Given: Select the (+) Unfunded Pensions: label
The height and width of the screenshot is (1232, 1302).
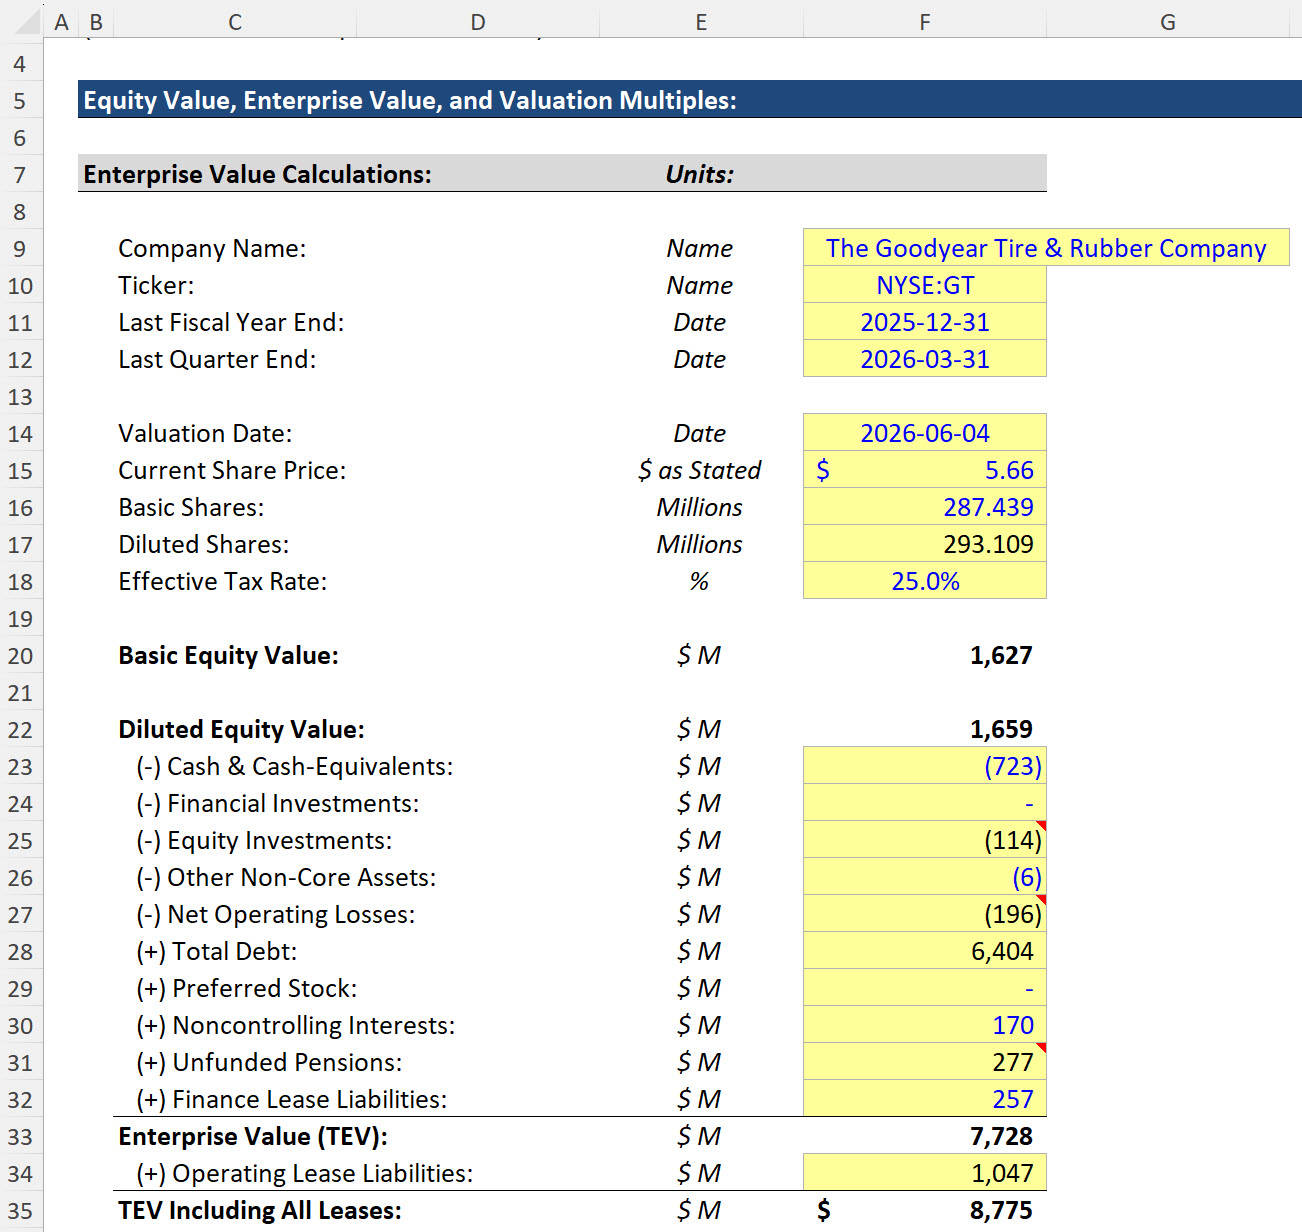Looking at the screenshot, I should point(269,1062).
